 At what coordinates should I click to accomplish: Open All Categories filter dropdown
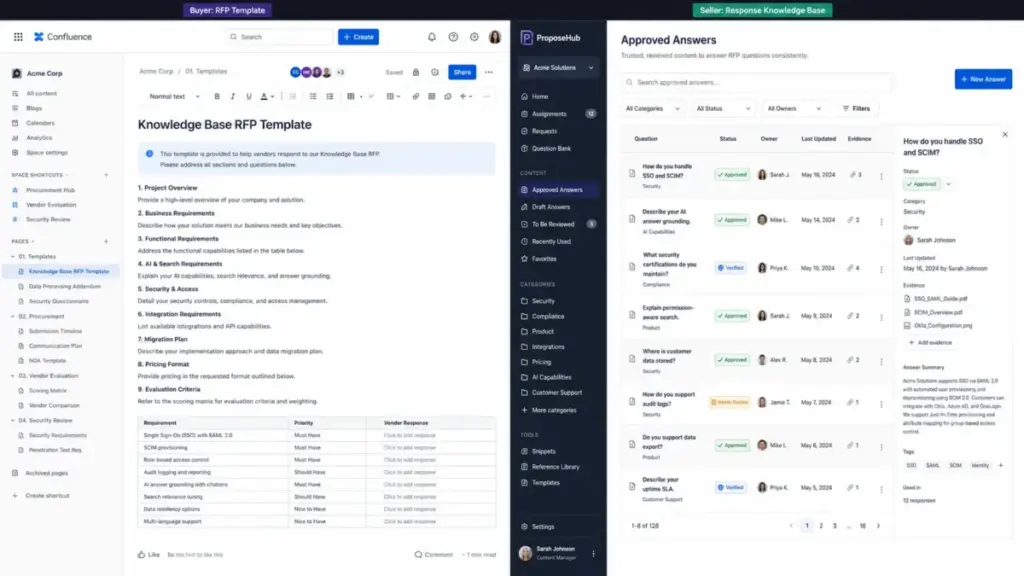tap(652, 108)
